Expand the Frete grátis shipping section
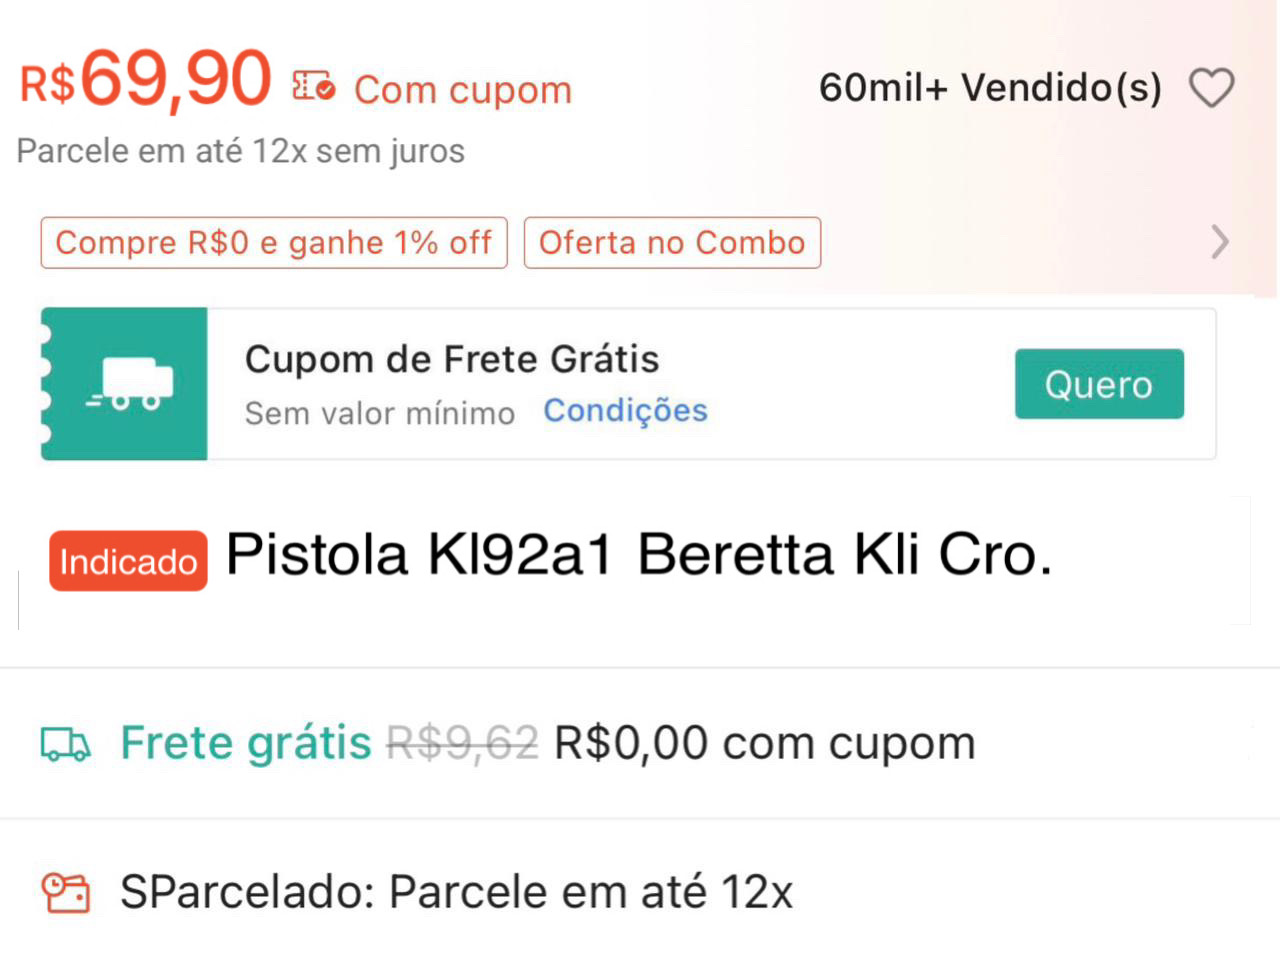The image size is (1280, 968). tap(245, 743)
